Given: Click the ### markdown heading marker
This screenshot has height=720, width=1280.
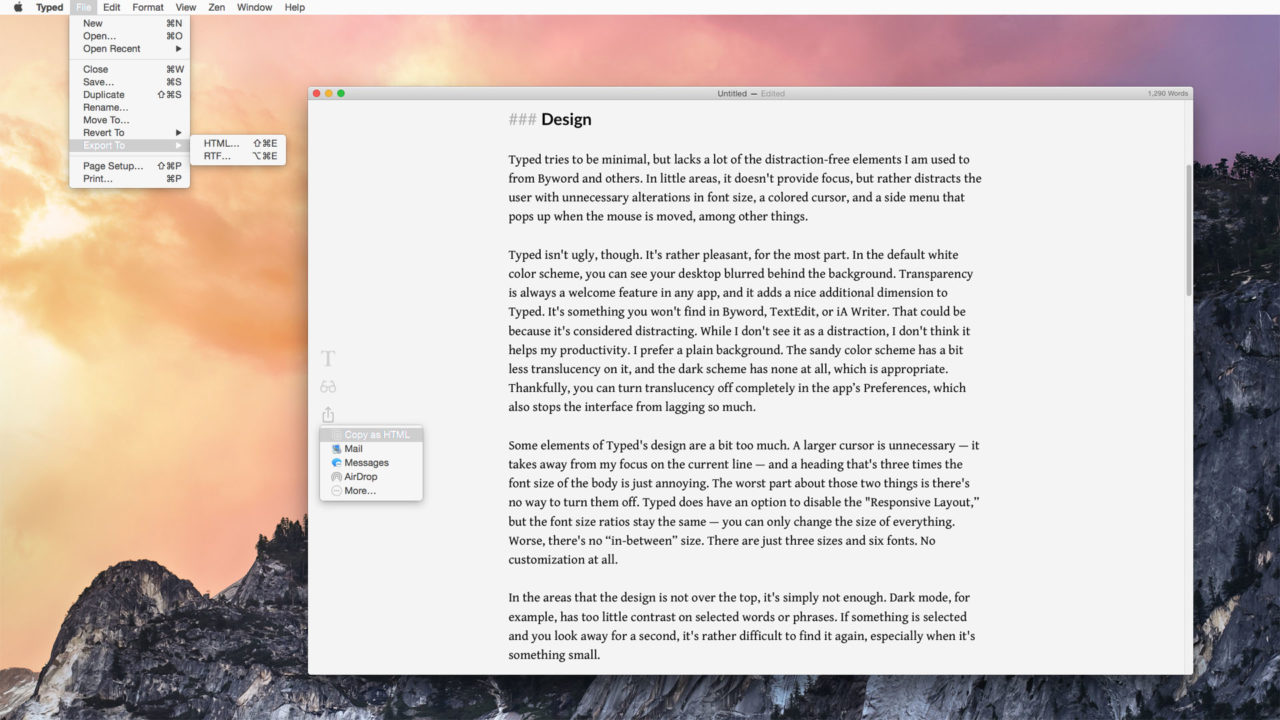Looking at the screenshot, I should pos(522,119).
